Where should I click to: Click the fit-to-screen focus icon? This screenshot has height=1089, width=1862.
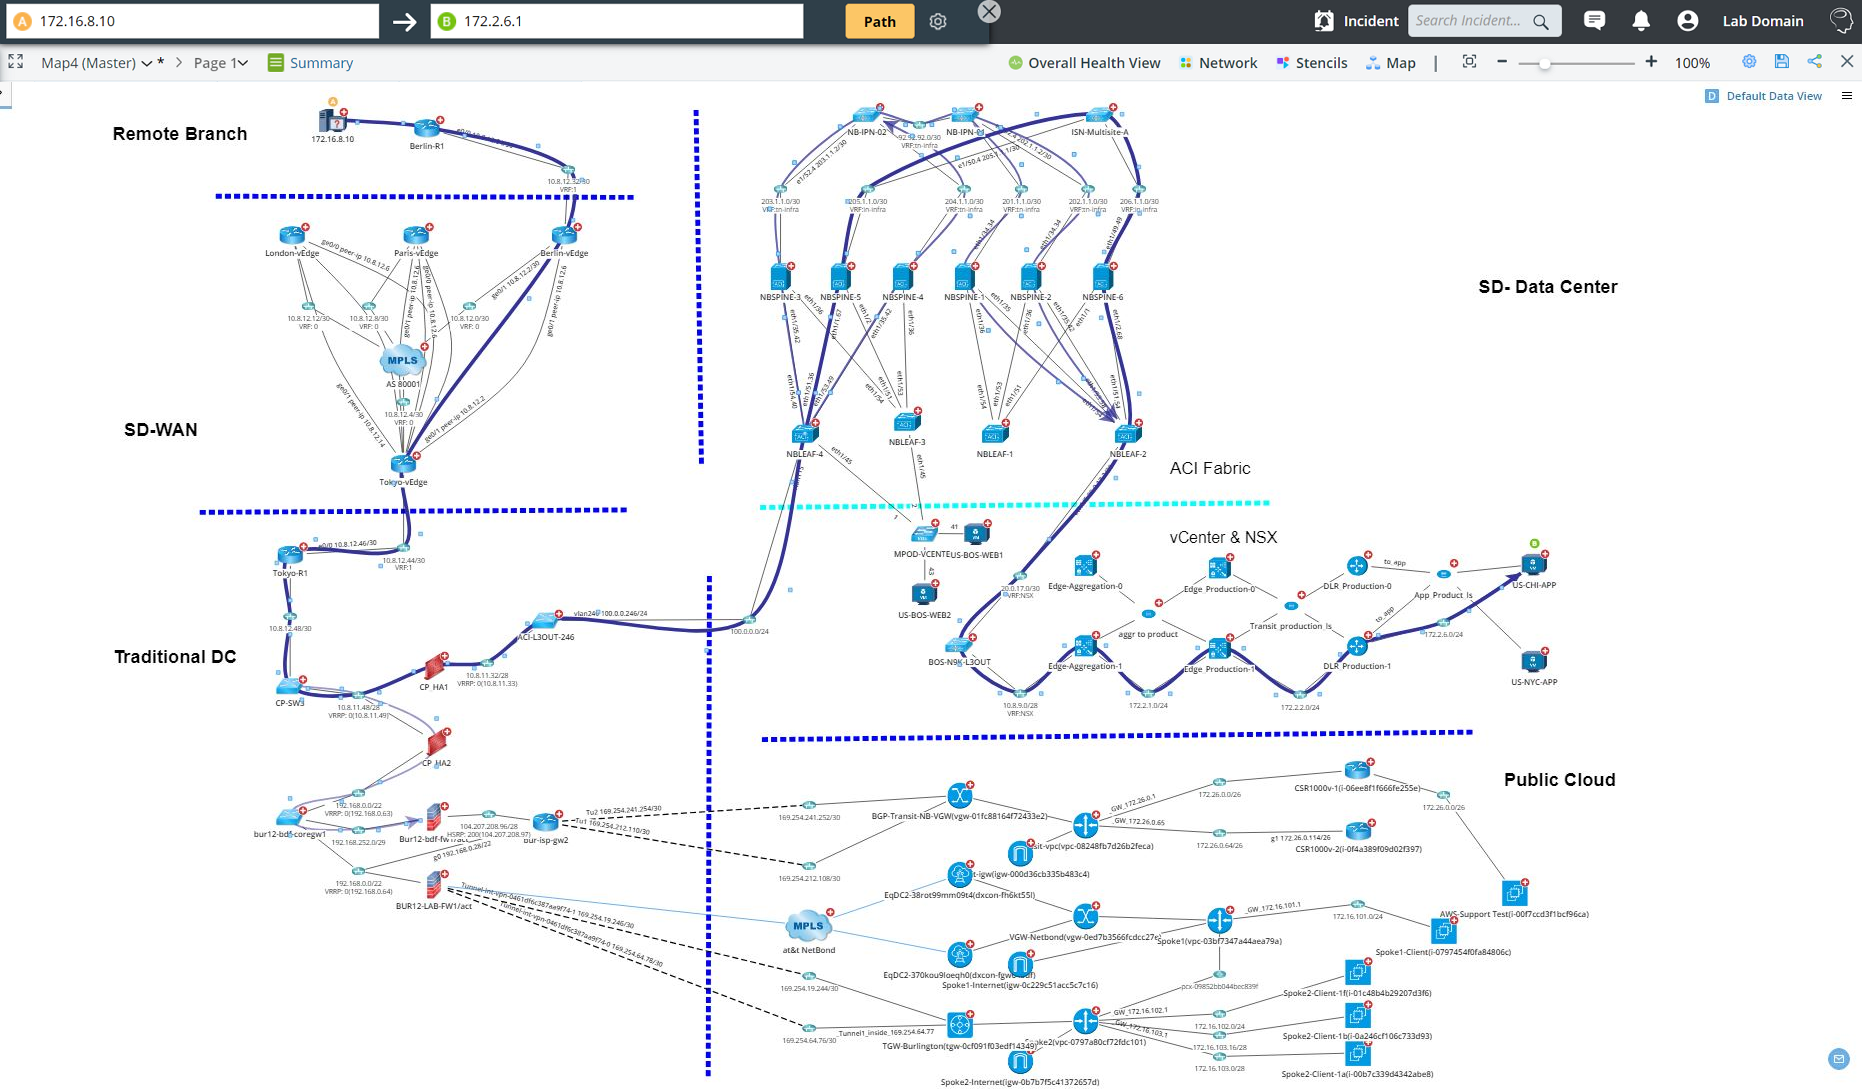(x=1470, y=61)
